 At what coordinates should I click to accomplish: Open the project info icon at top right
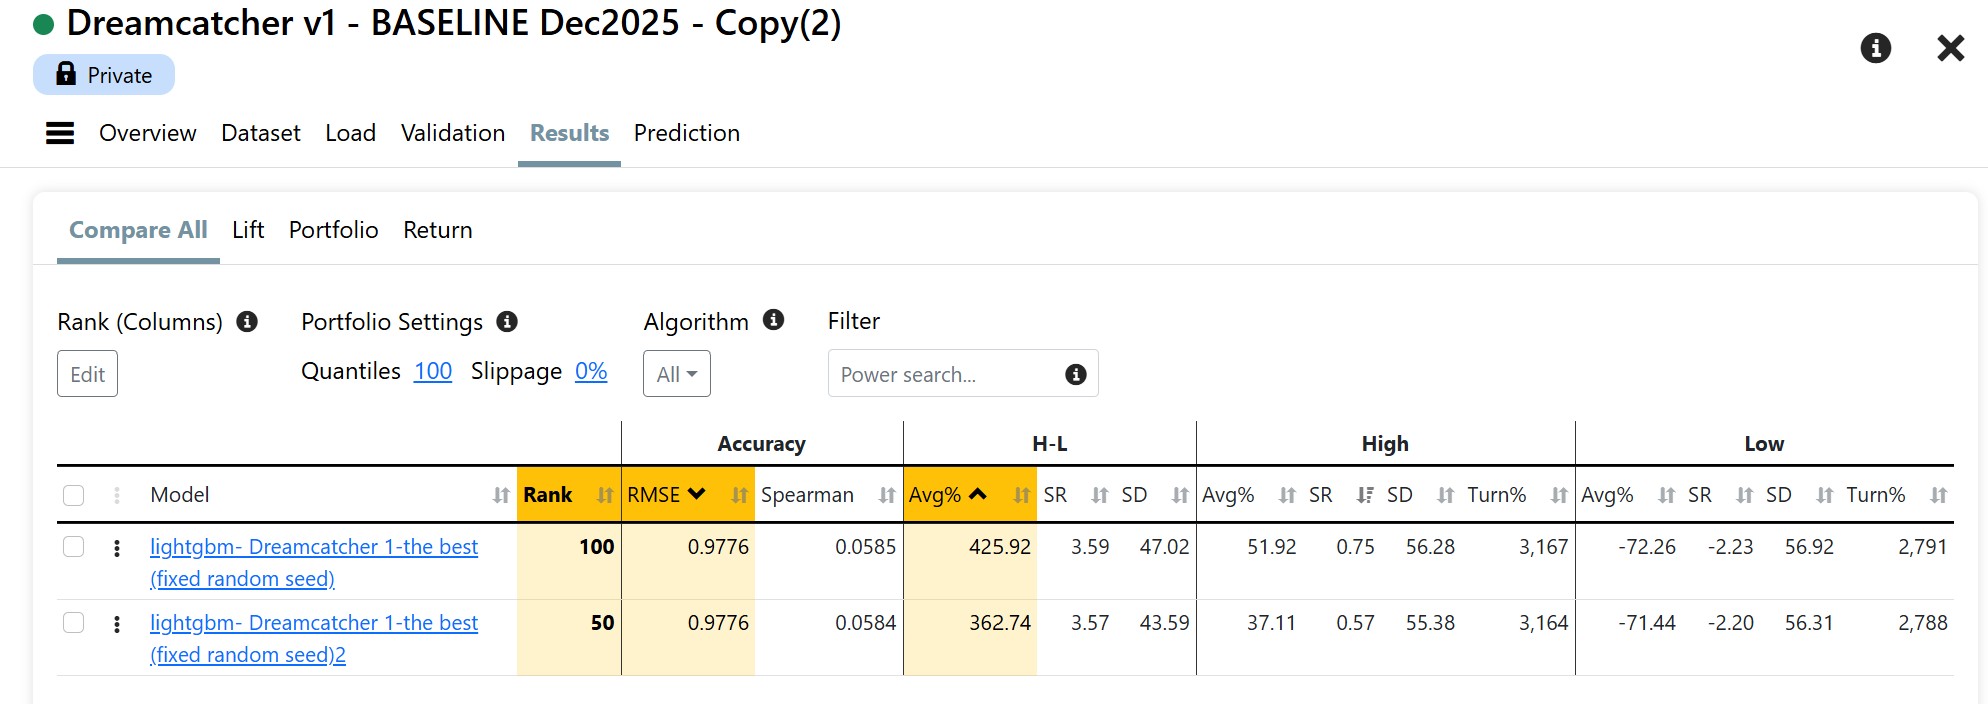tap(1875, 48)
